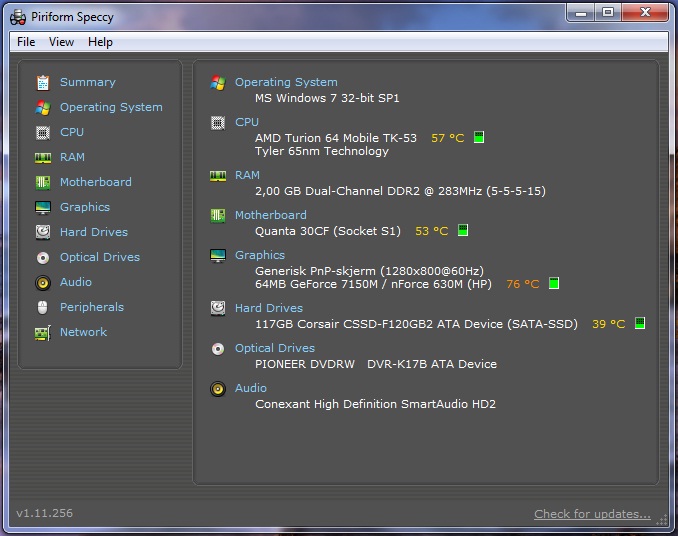
Task: Click the RAM stick icon in sidebar
Action: pyautogui.click(x=43, y=158)
